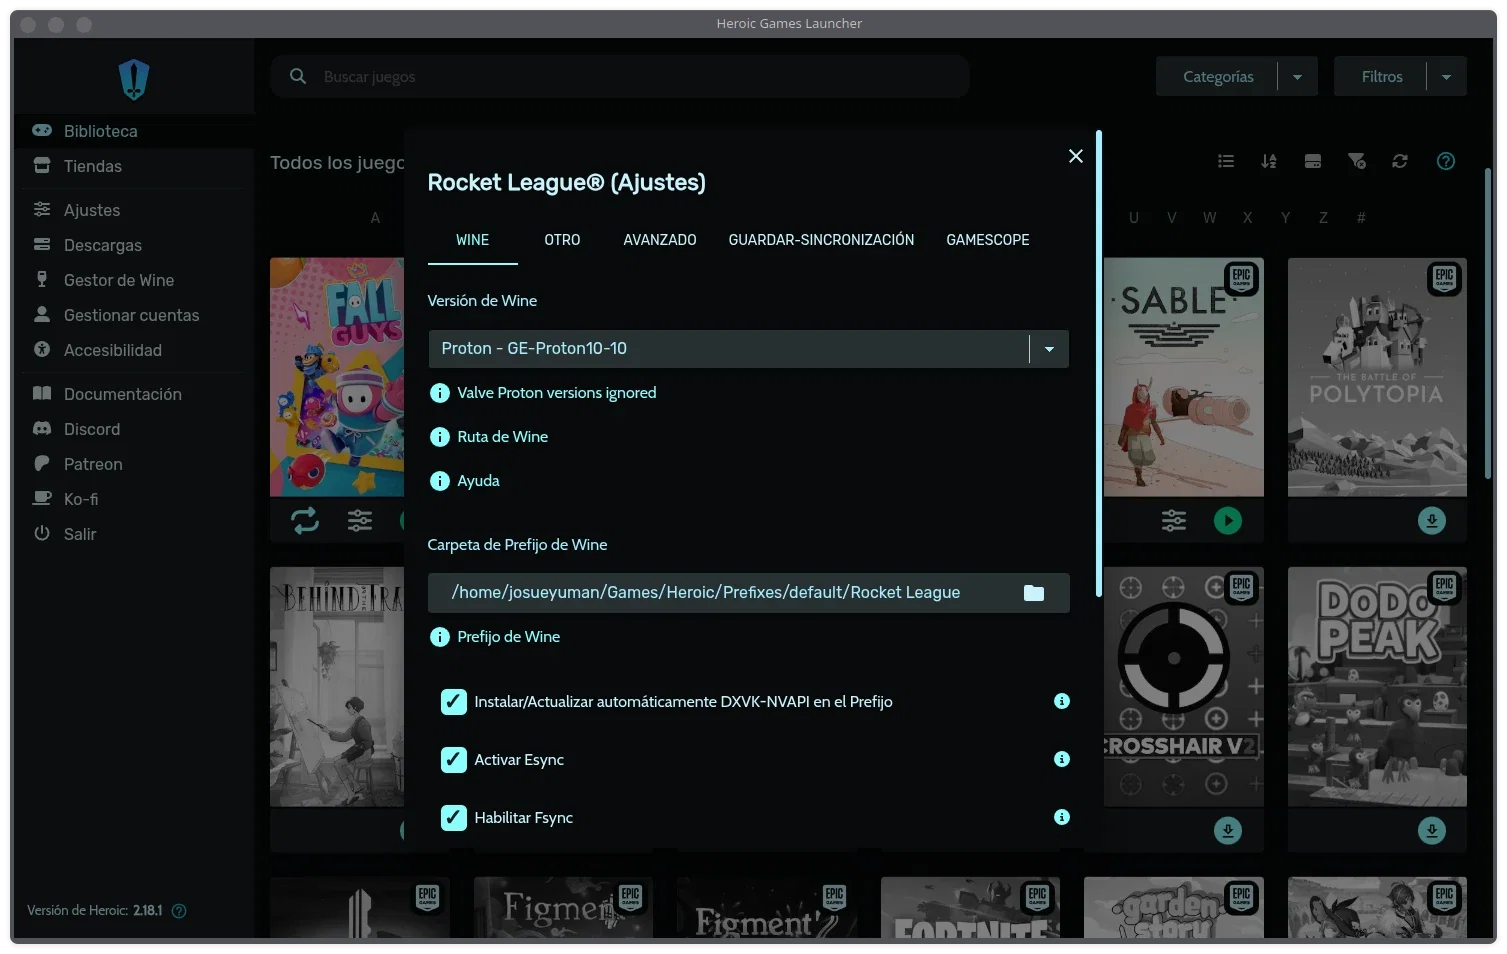The height and width of the screenshot is (954, 1507).
Task: Refresh the library with the sync arrows icon
Action: (x=1400, y=161)
